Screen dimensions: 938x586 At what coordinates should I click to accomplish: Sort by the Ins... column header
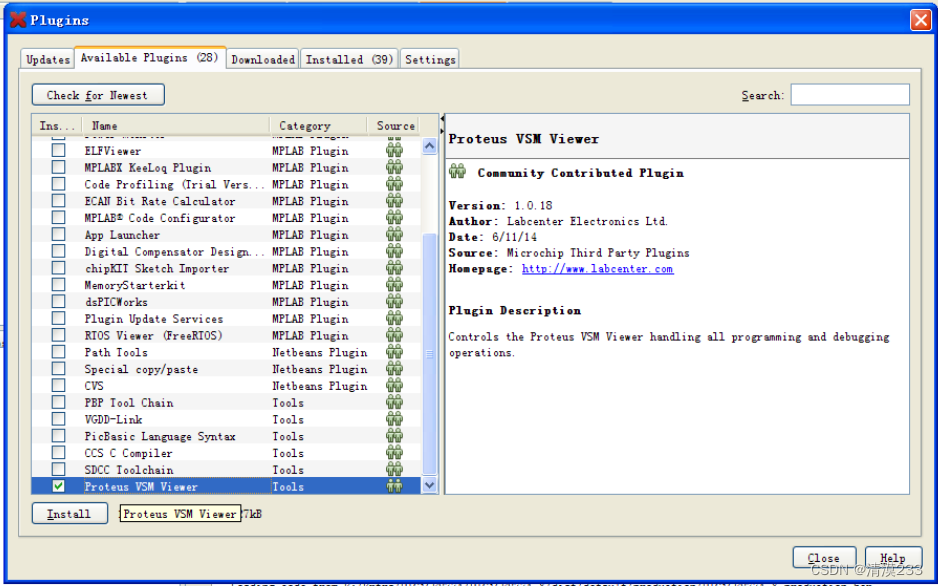click(x=57, y=126)
